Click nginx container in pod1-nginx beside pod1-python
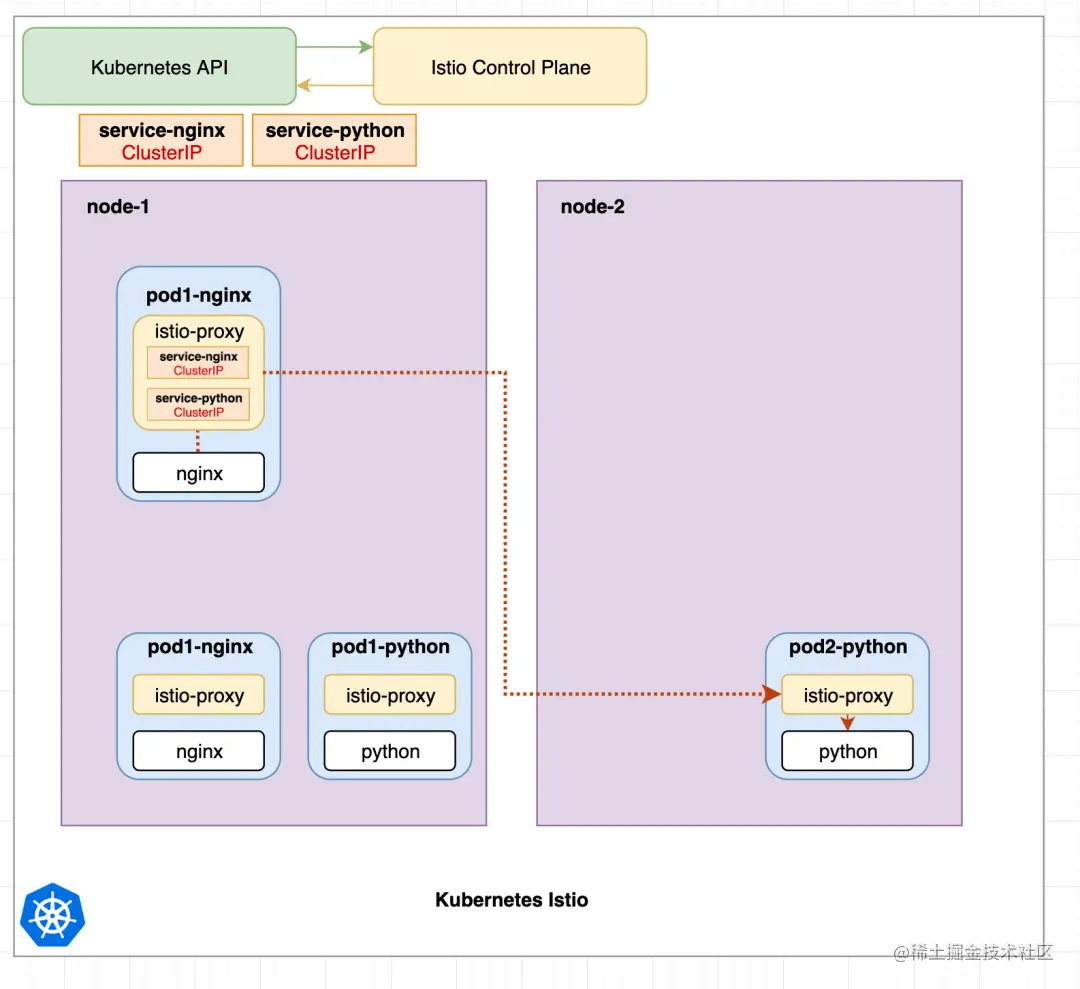This screenshot has height=989, width=1080. tap(198, 751)
